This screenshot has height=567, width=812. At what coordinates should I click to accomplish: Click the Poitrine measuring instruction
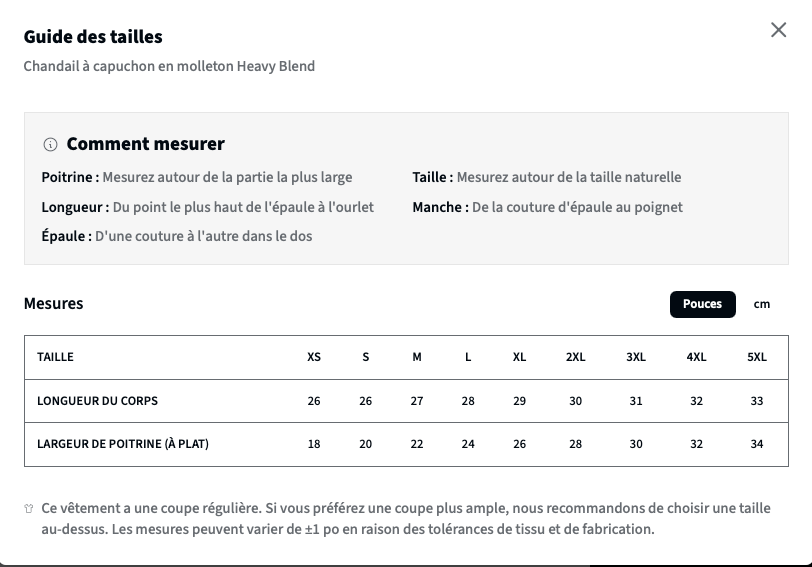(197, 177)
